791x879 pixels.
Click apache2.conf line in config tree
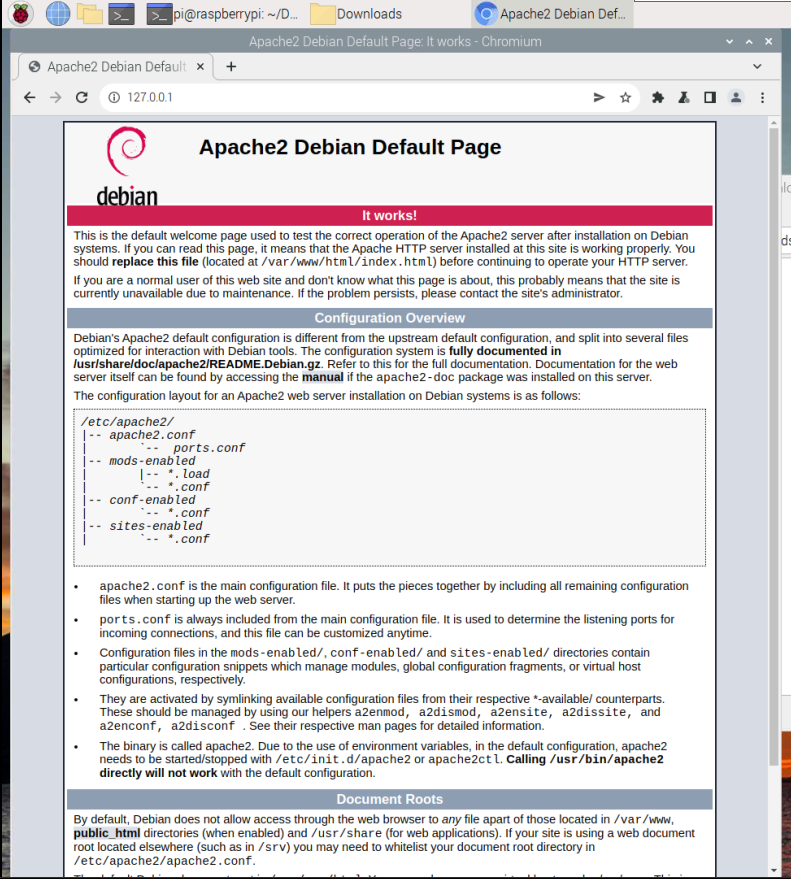coord(152,435)
